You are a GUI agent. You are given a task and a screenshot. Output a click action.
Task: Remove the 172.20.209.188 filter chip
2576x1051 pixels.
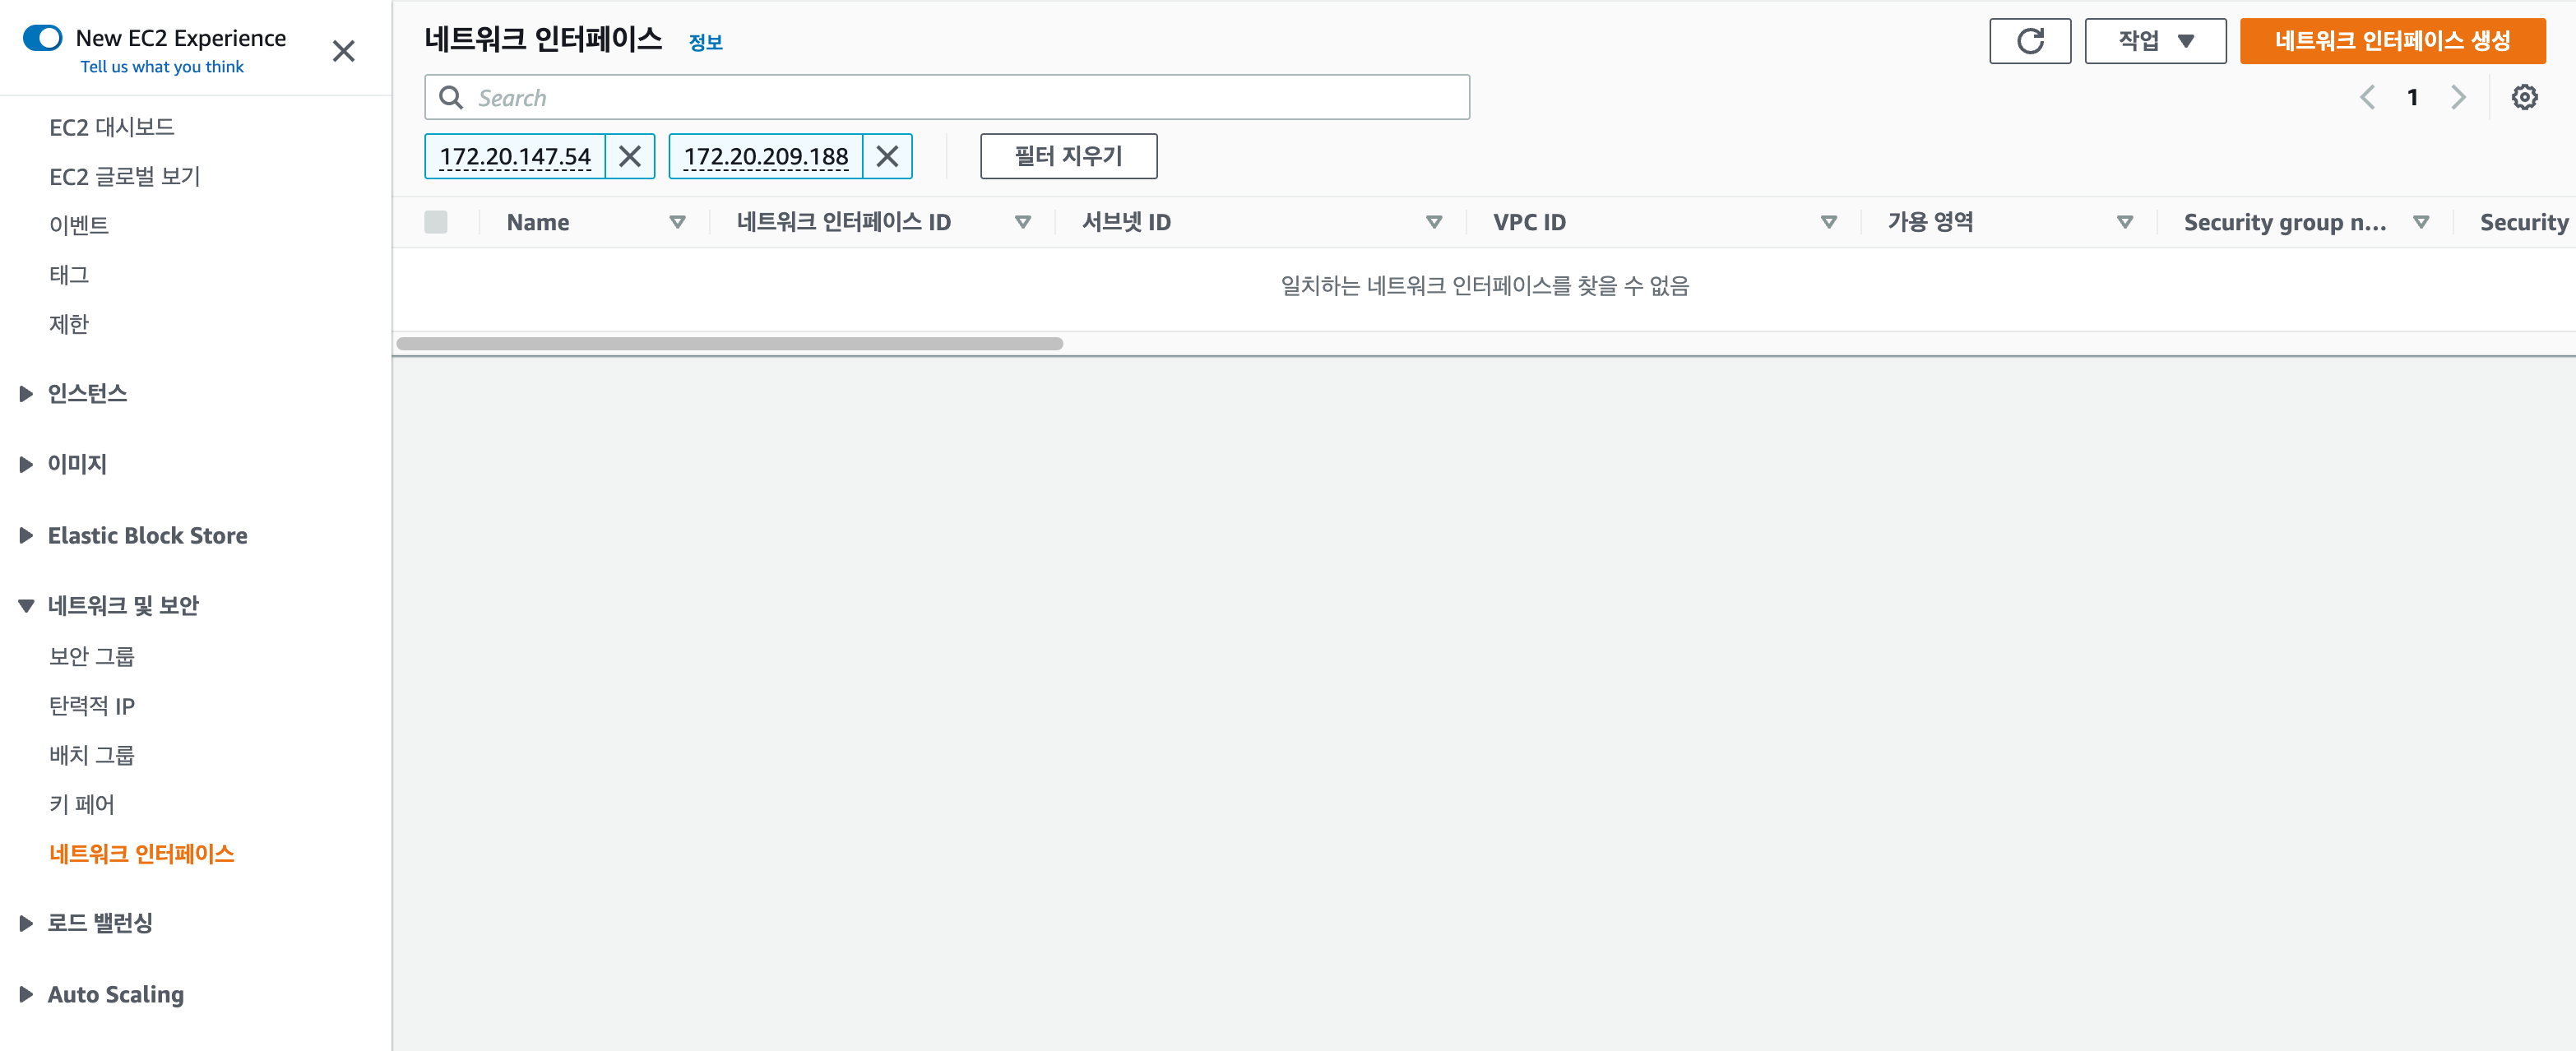886,156
